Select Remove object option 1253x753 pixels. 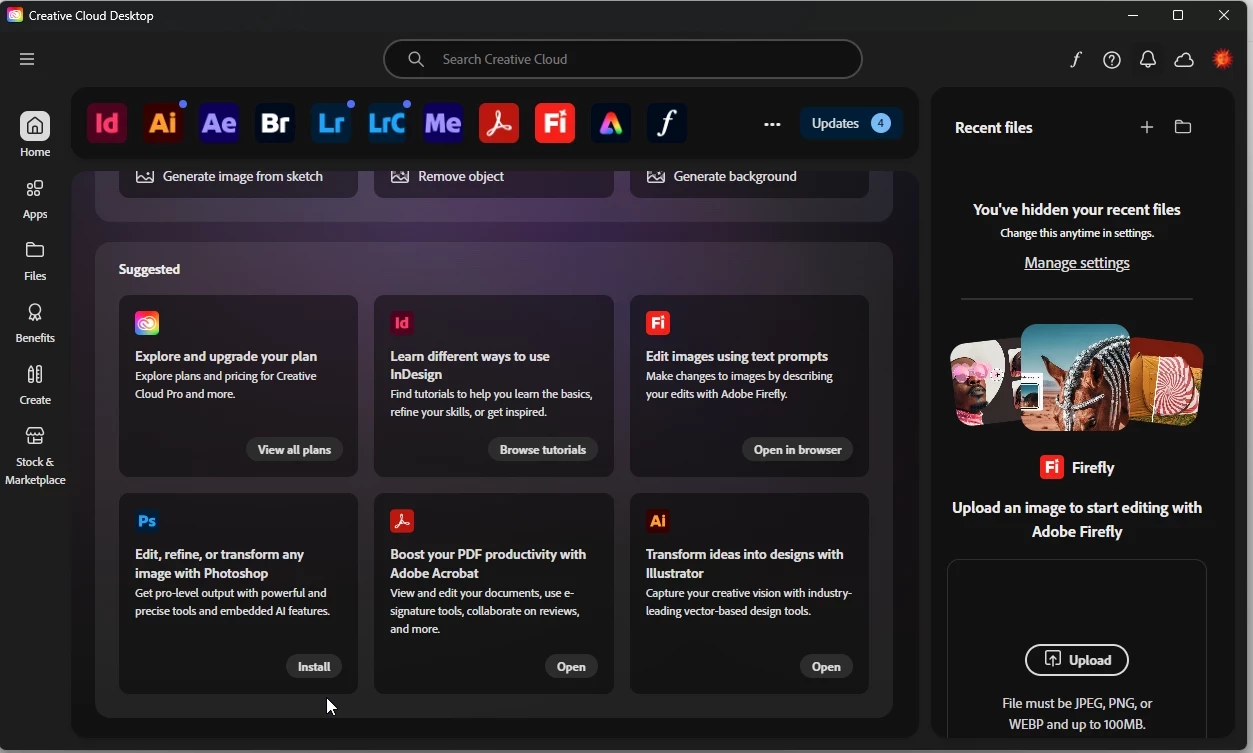point(494,178)
